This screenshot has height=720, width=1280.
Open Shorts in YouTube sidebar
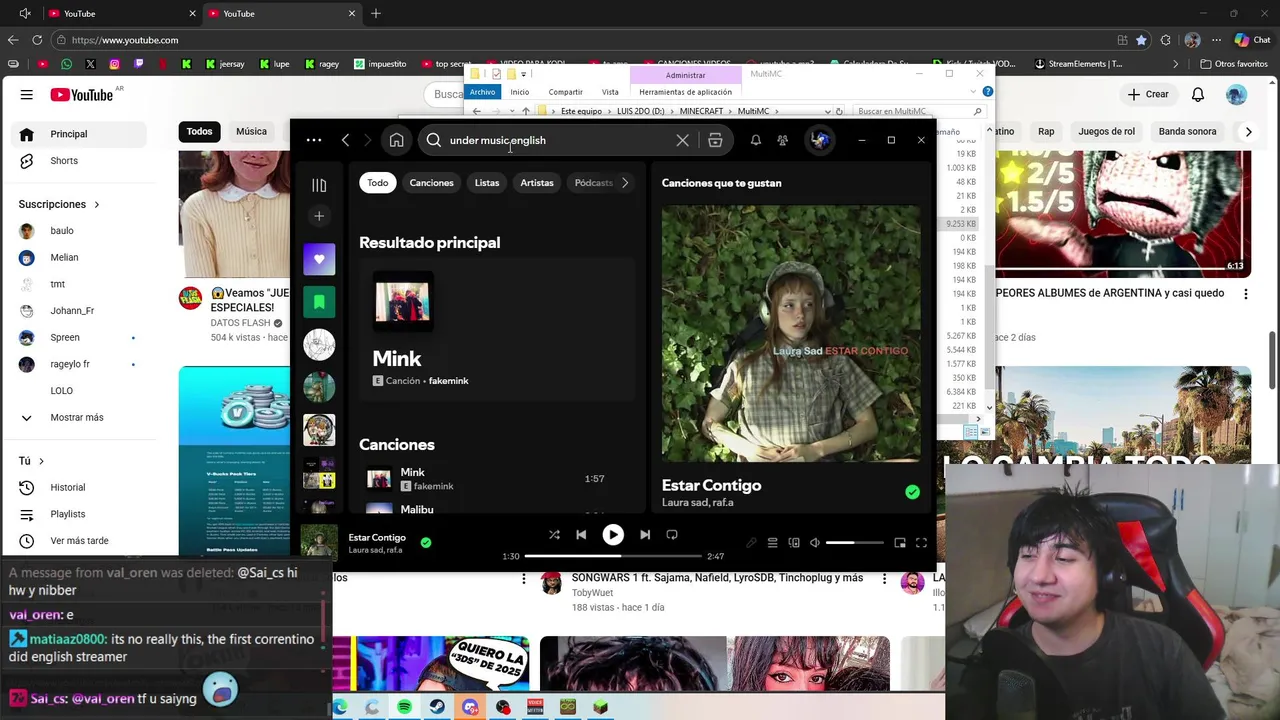click(64, 161)
